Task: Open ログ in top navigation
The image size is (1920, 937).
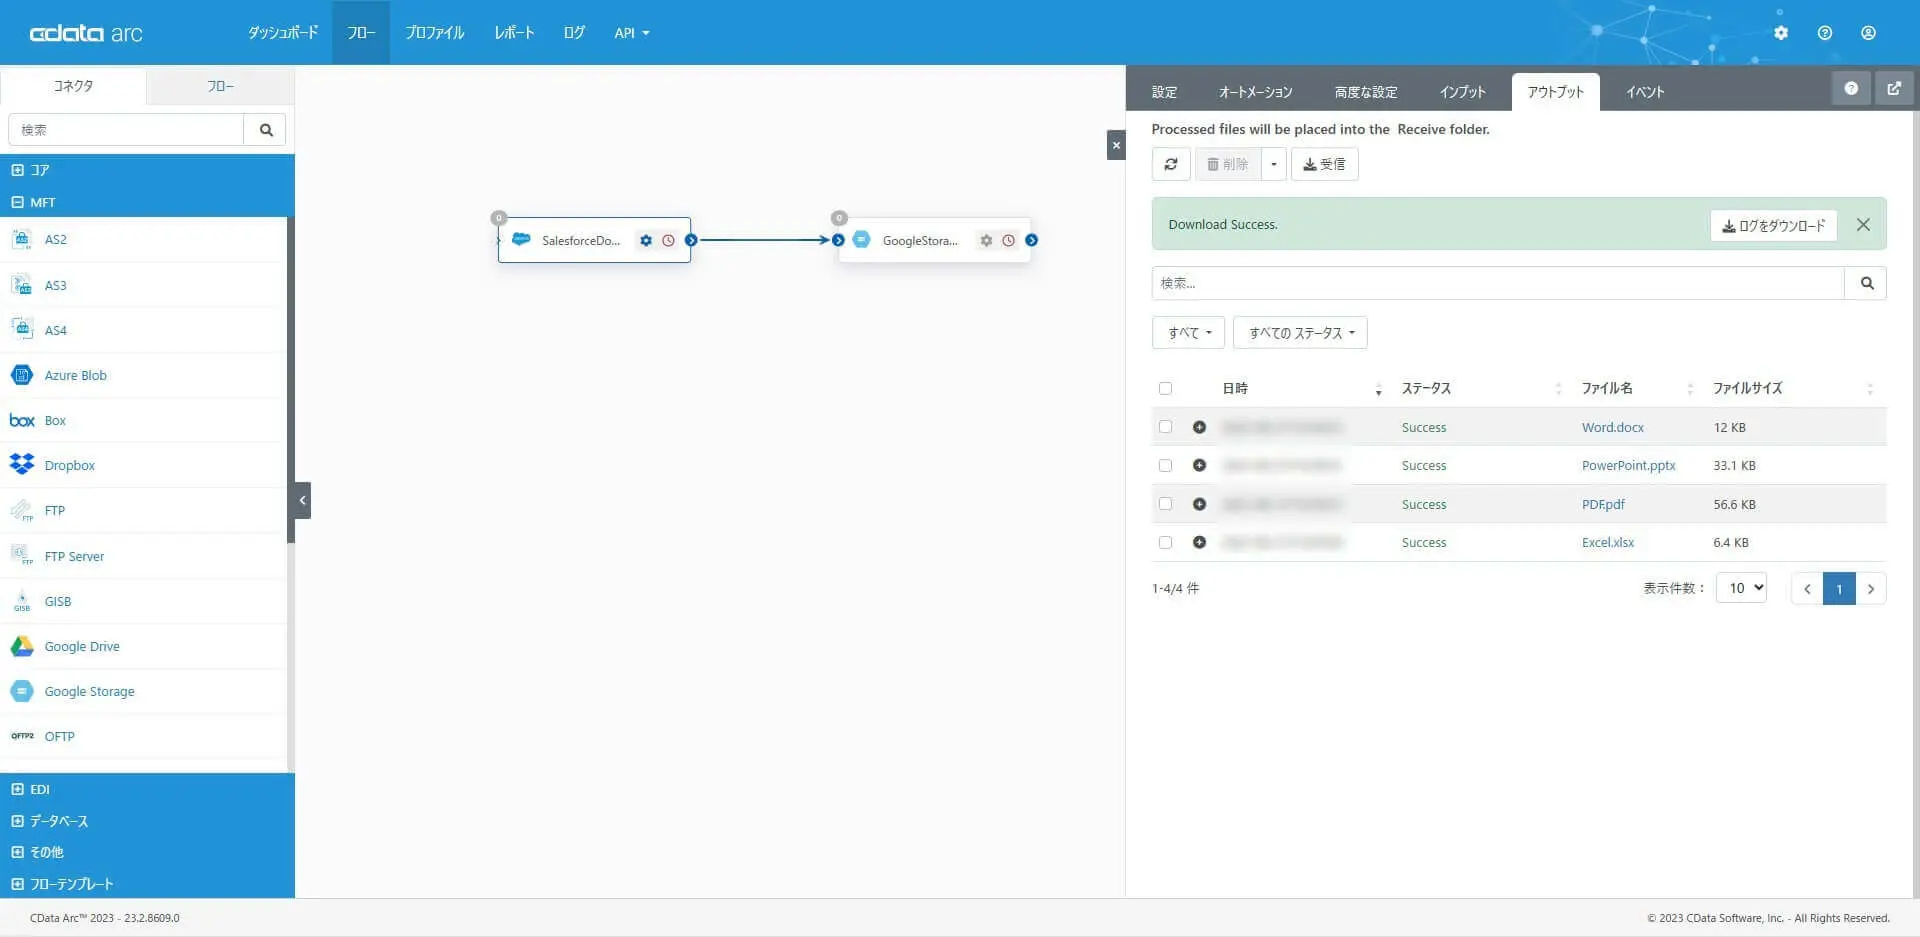Action: (x=574, y=33)
